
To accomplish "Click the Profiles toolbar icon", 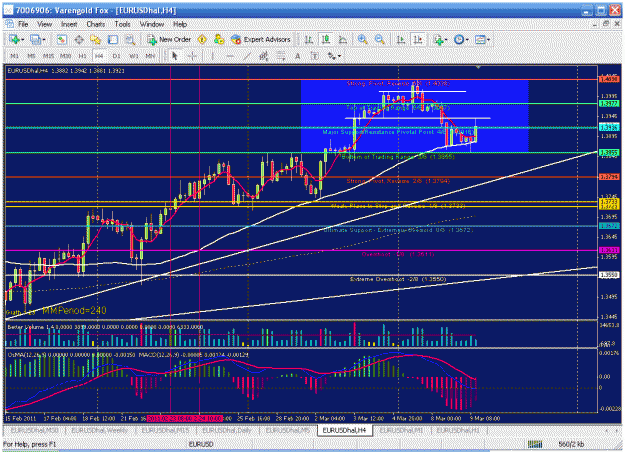I will (35, 39).
